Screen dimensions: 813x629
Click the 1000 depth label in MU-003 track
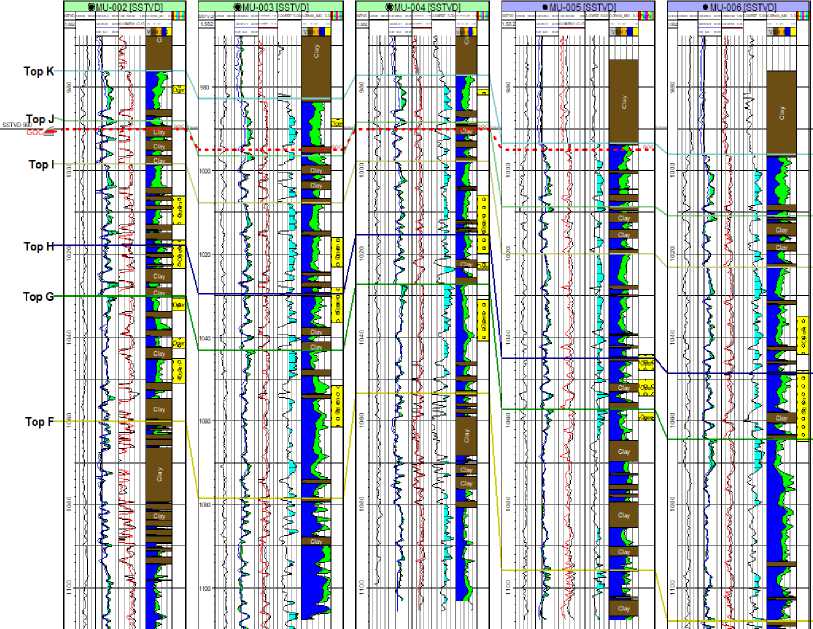[x=204, y=171]
